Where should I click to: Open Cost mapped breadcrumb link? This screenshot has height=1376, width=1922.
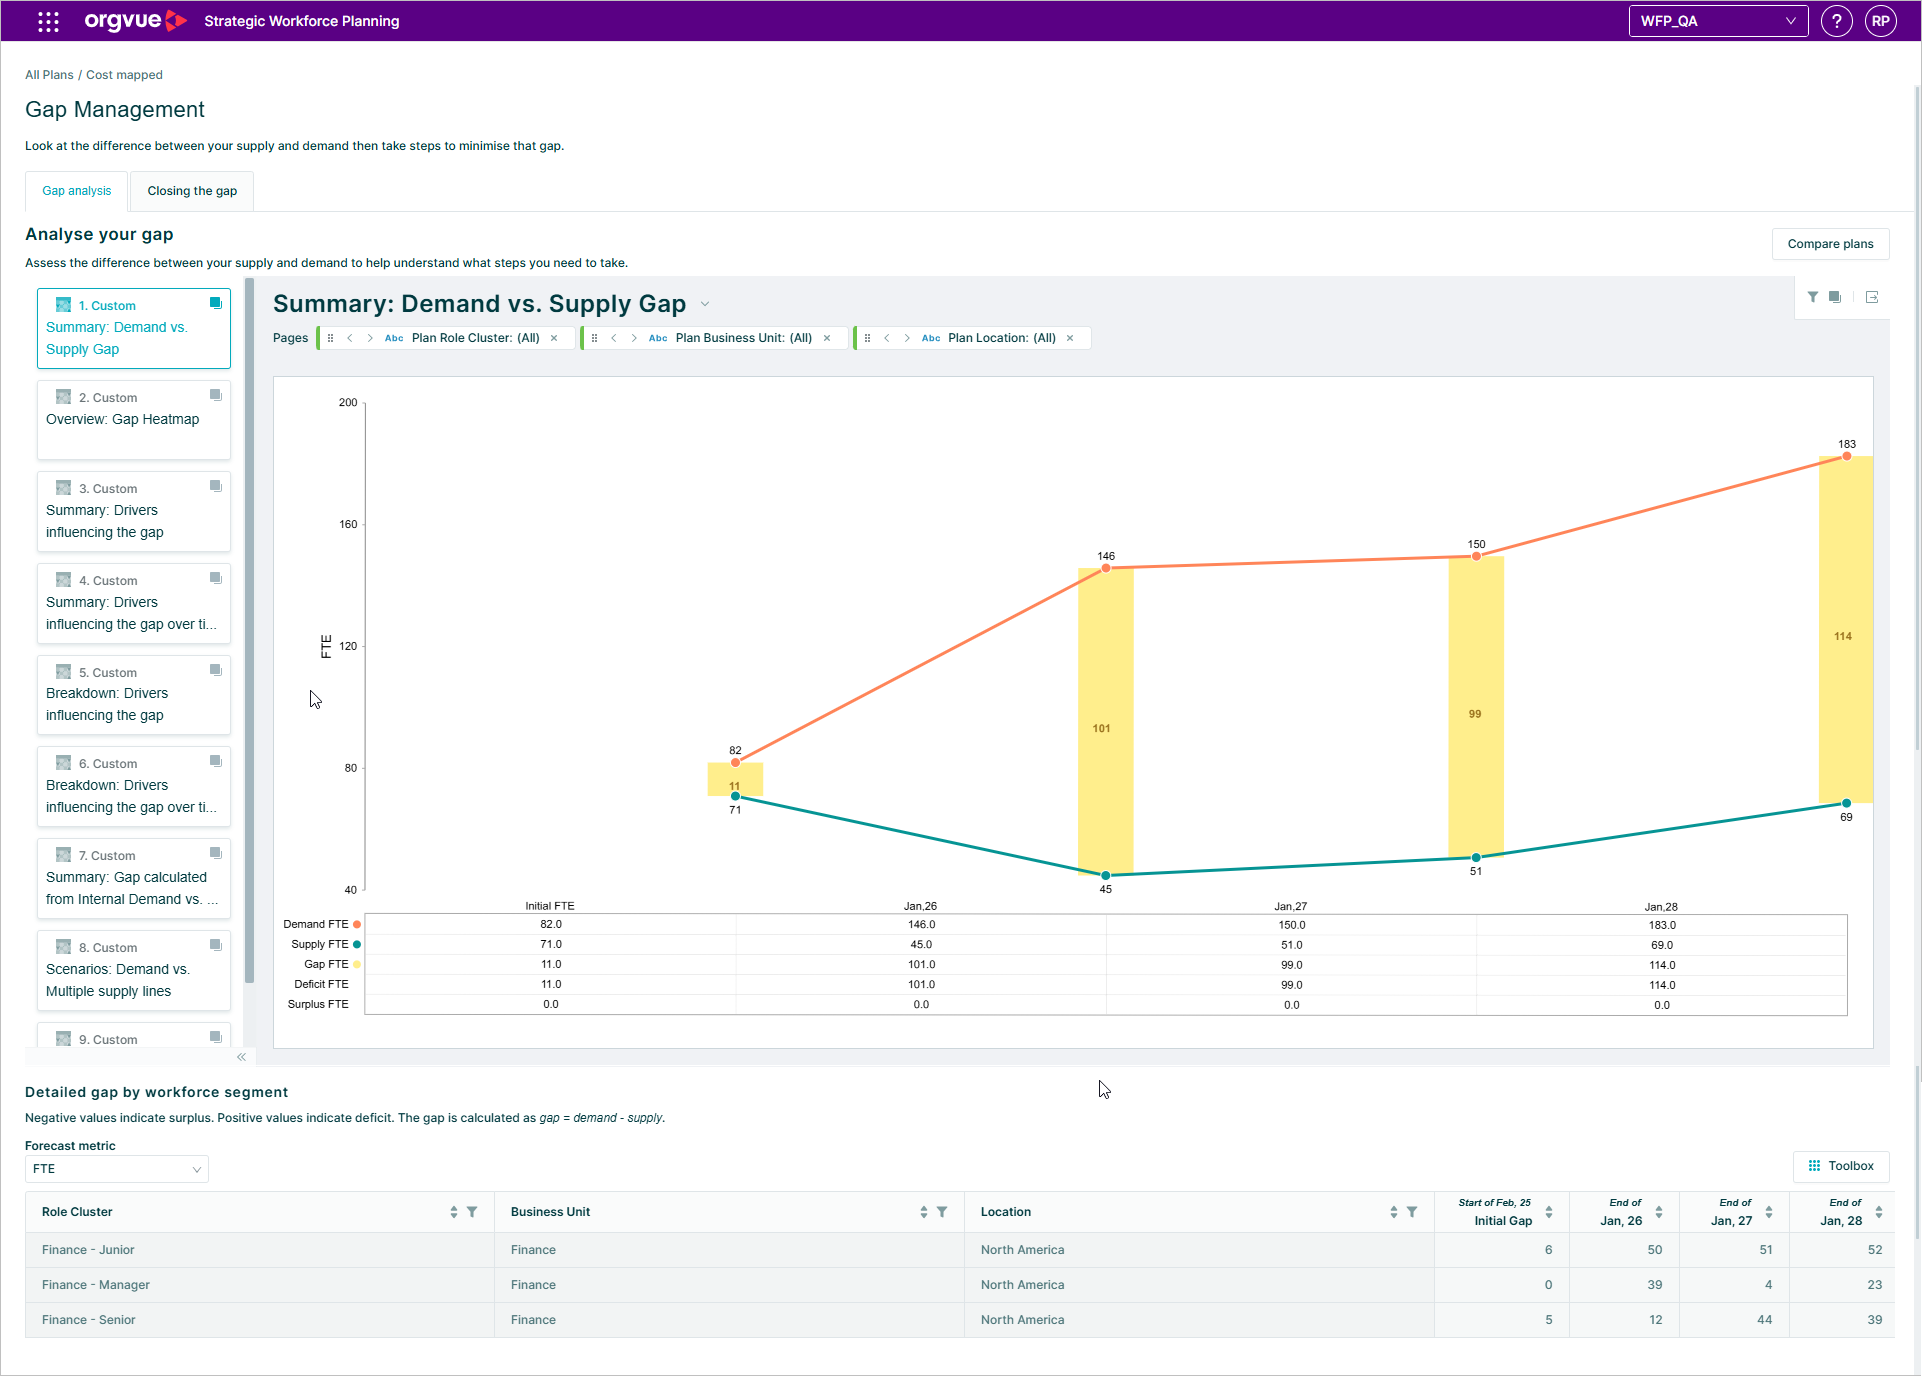124,75
